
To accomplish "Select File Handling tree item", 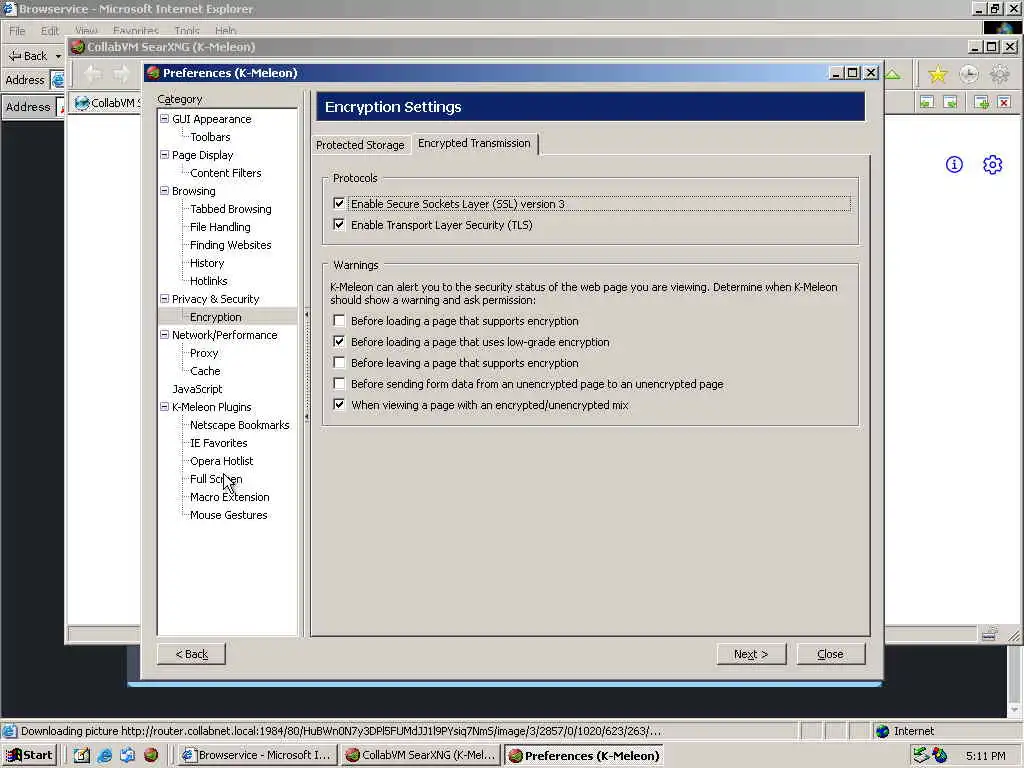I will (x=220, y=227).
